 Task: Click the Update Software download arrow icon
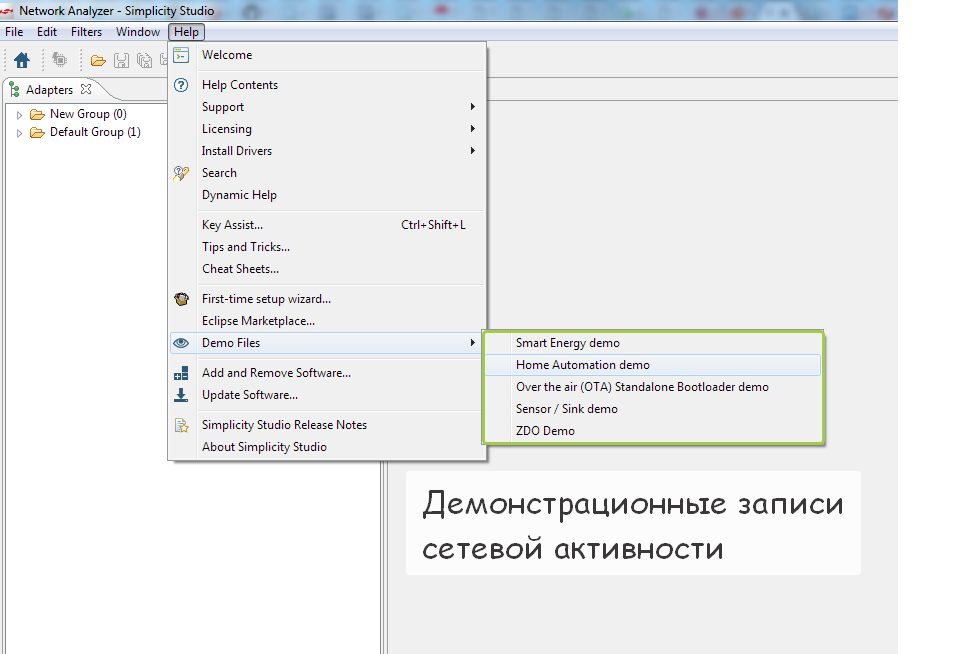point(181,395)
